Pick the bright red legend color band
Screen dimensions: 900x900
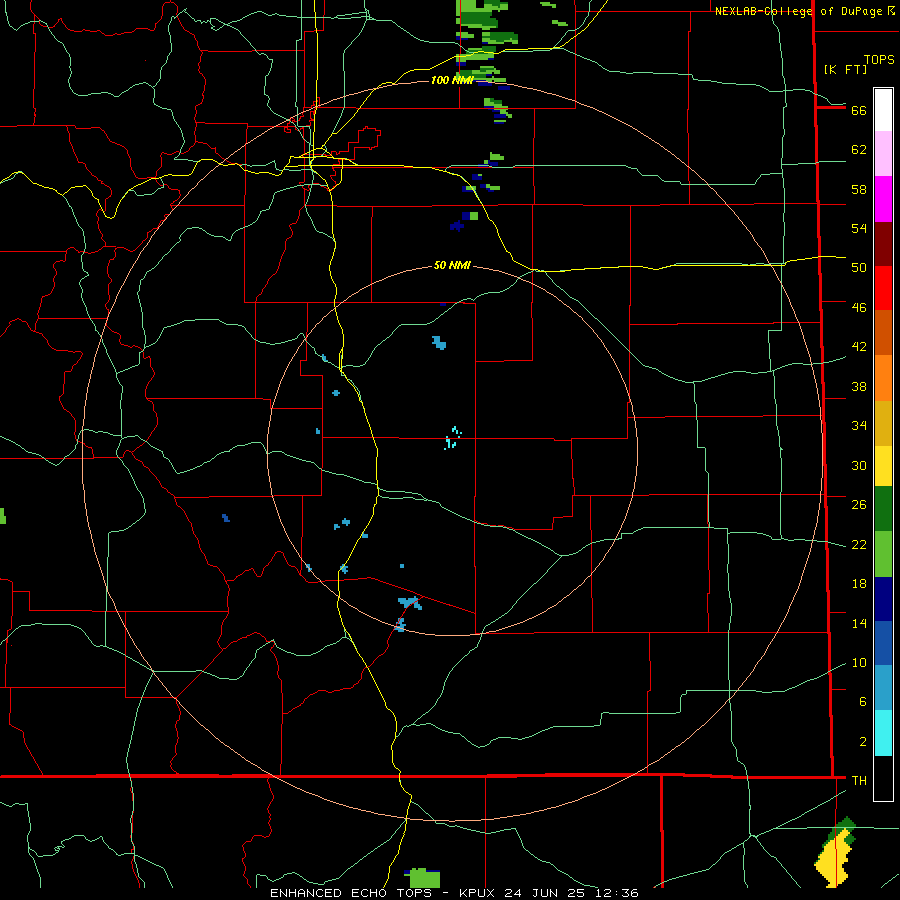pyautogui.click(x=883, y=288)
